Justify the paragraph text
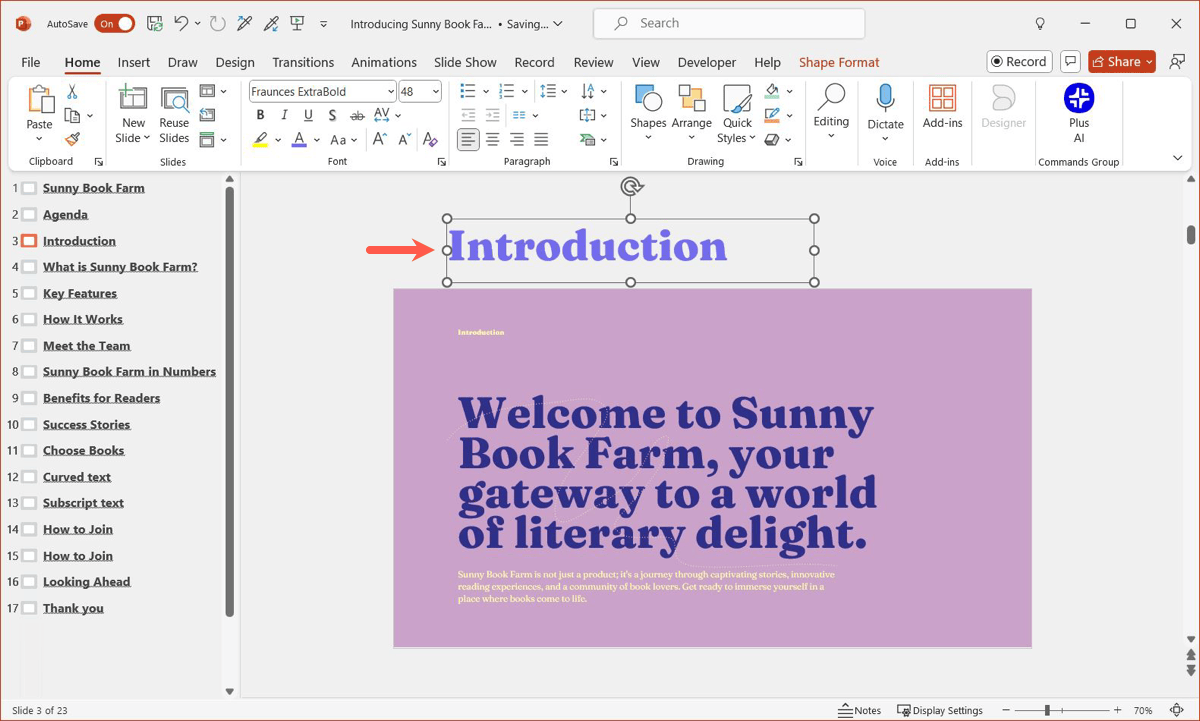Image resolution: width=1200 pixels, height=721 pixels. click(541, 140)
